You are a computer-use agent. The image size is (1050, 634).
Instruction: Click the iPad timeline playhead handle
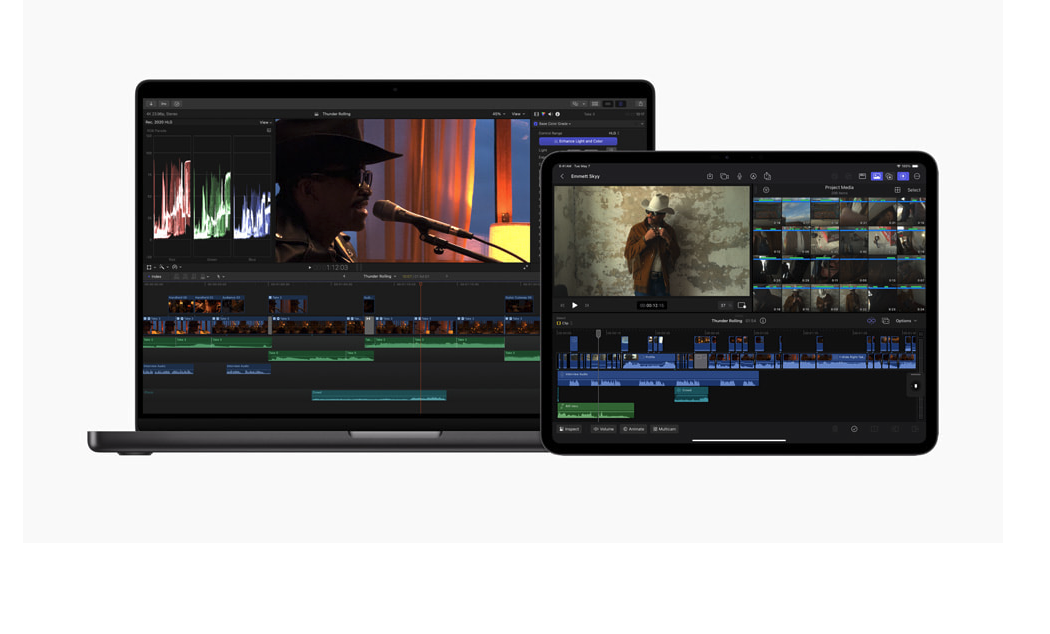tap(598, 333)
